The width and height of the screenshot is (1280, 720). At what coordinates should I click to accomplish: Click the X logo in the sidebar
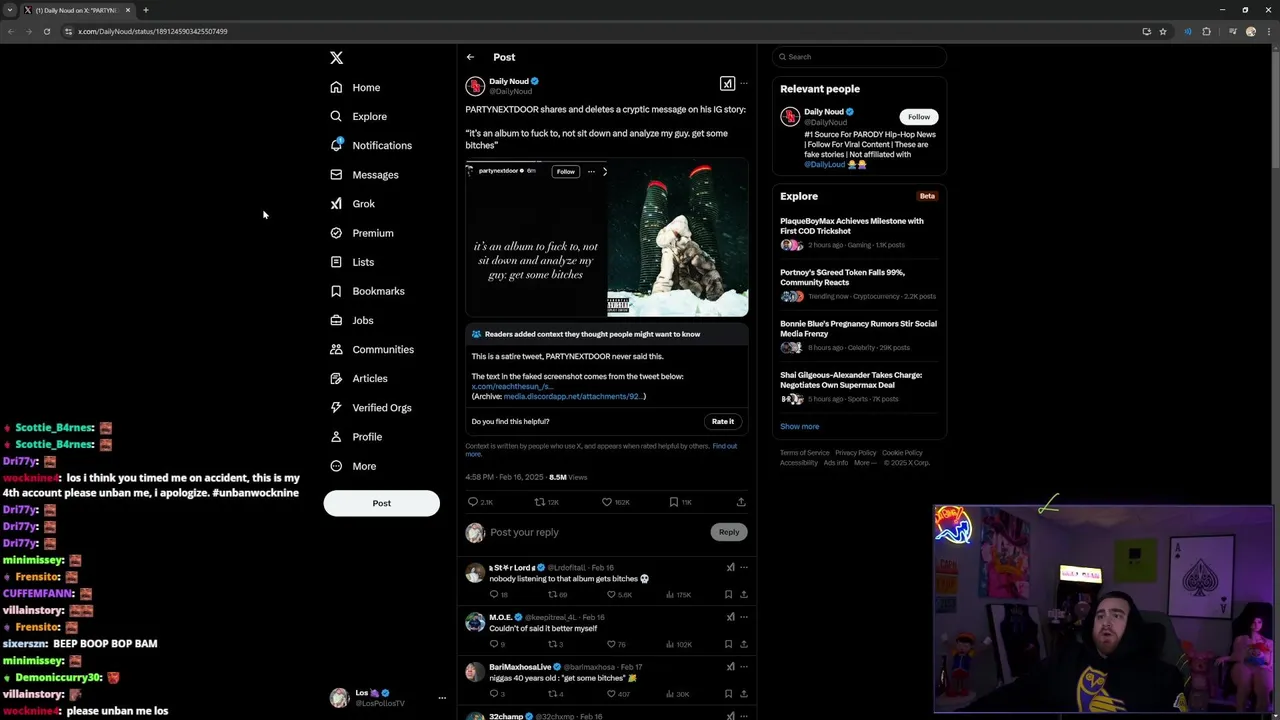[x=336, y=58]
